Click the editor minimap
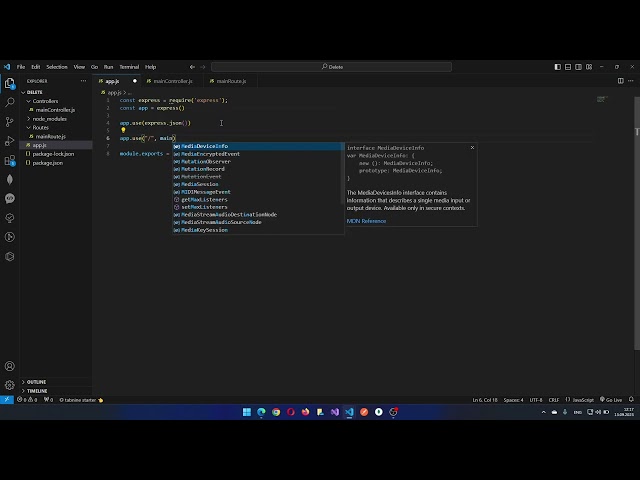The width and height of the screenshot is (640, 480). coord(602,99)
